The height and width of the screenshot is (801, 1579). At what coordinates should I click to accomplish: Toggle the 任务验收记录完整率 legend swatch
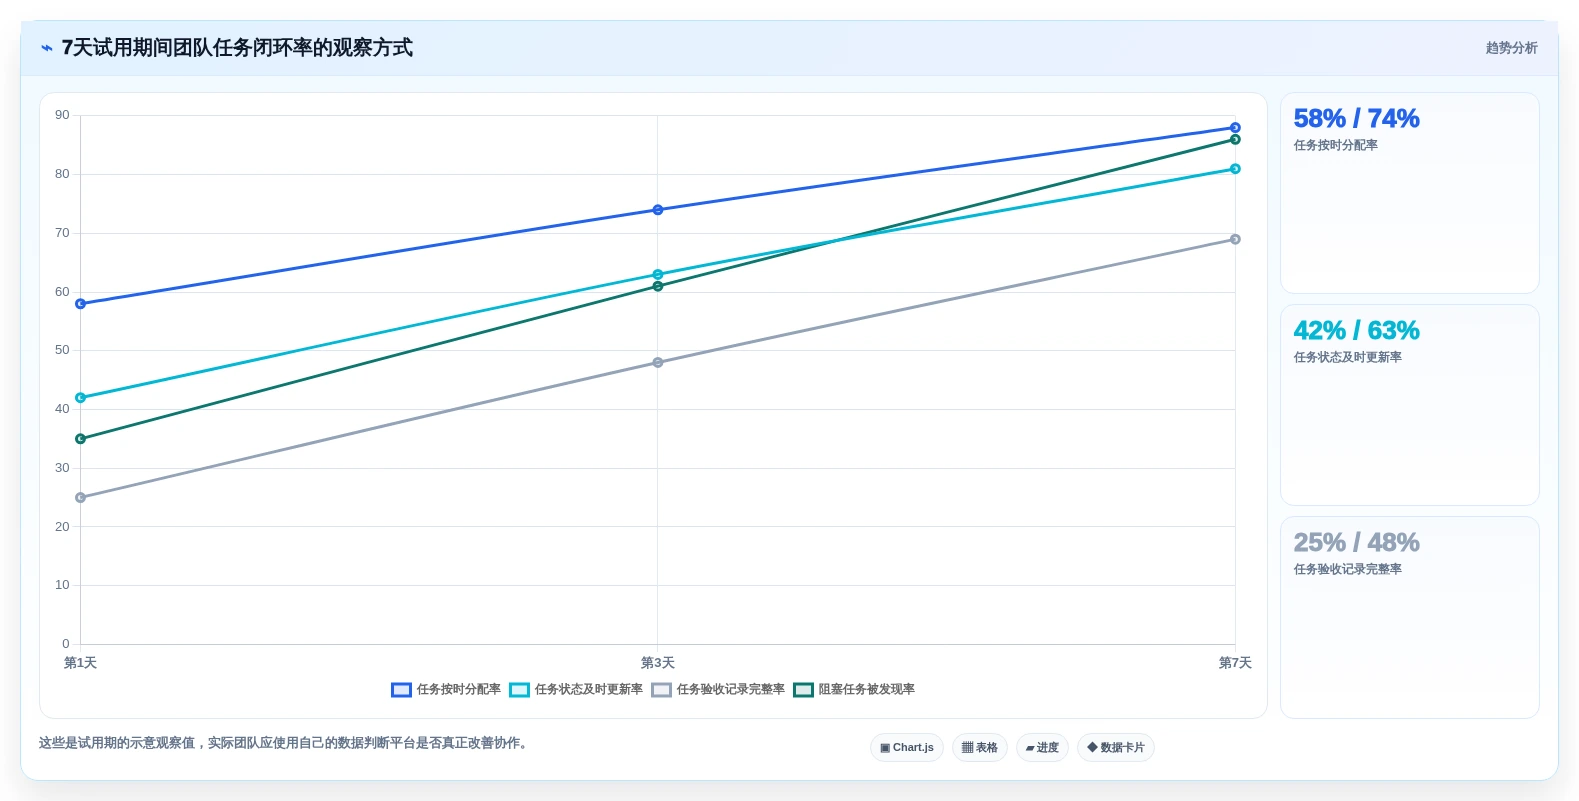point(661,690)
